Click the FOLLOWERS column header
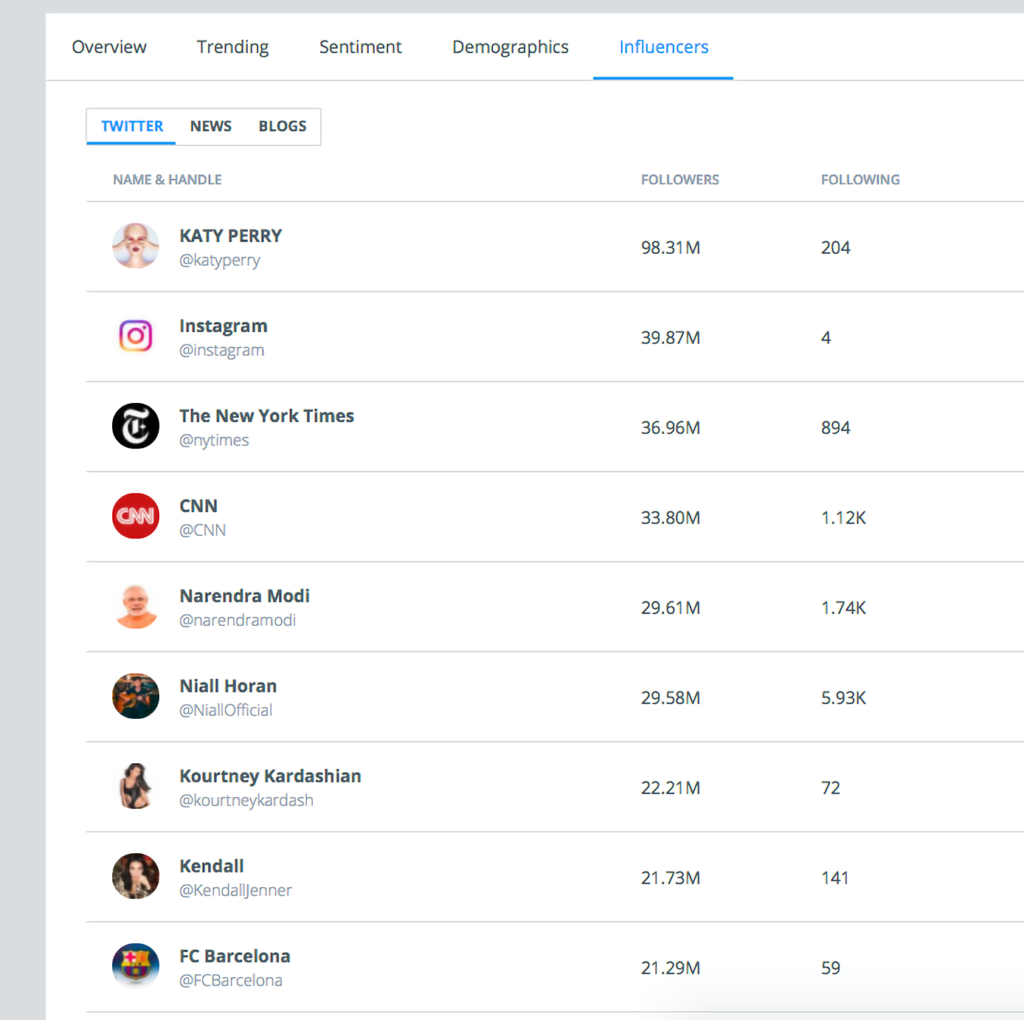1024x1020 pixels. (x=680, y=180)
